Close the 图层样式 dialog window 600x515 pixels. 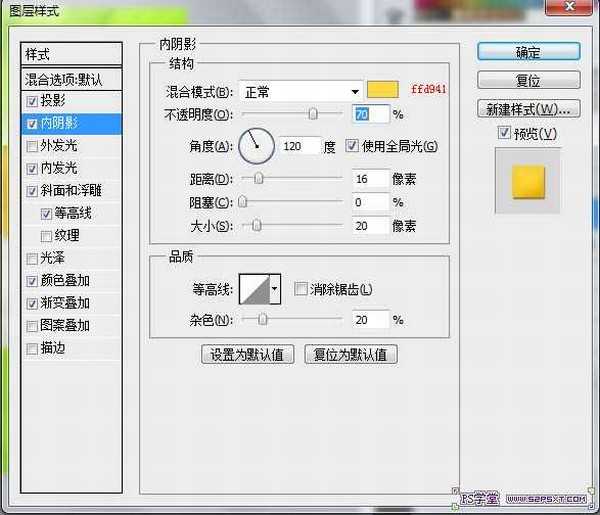tap(569, 6)
